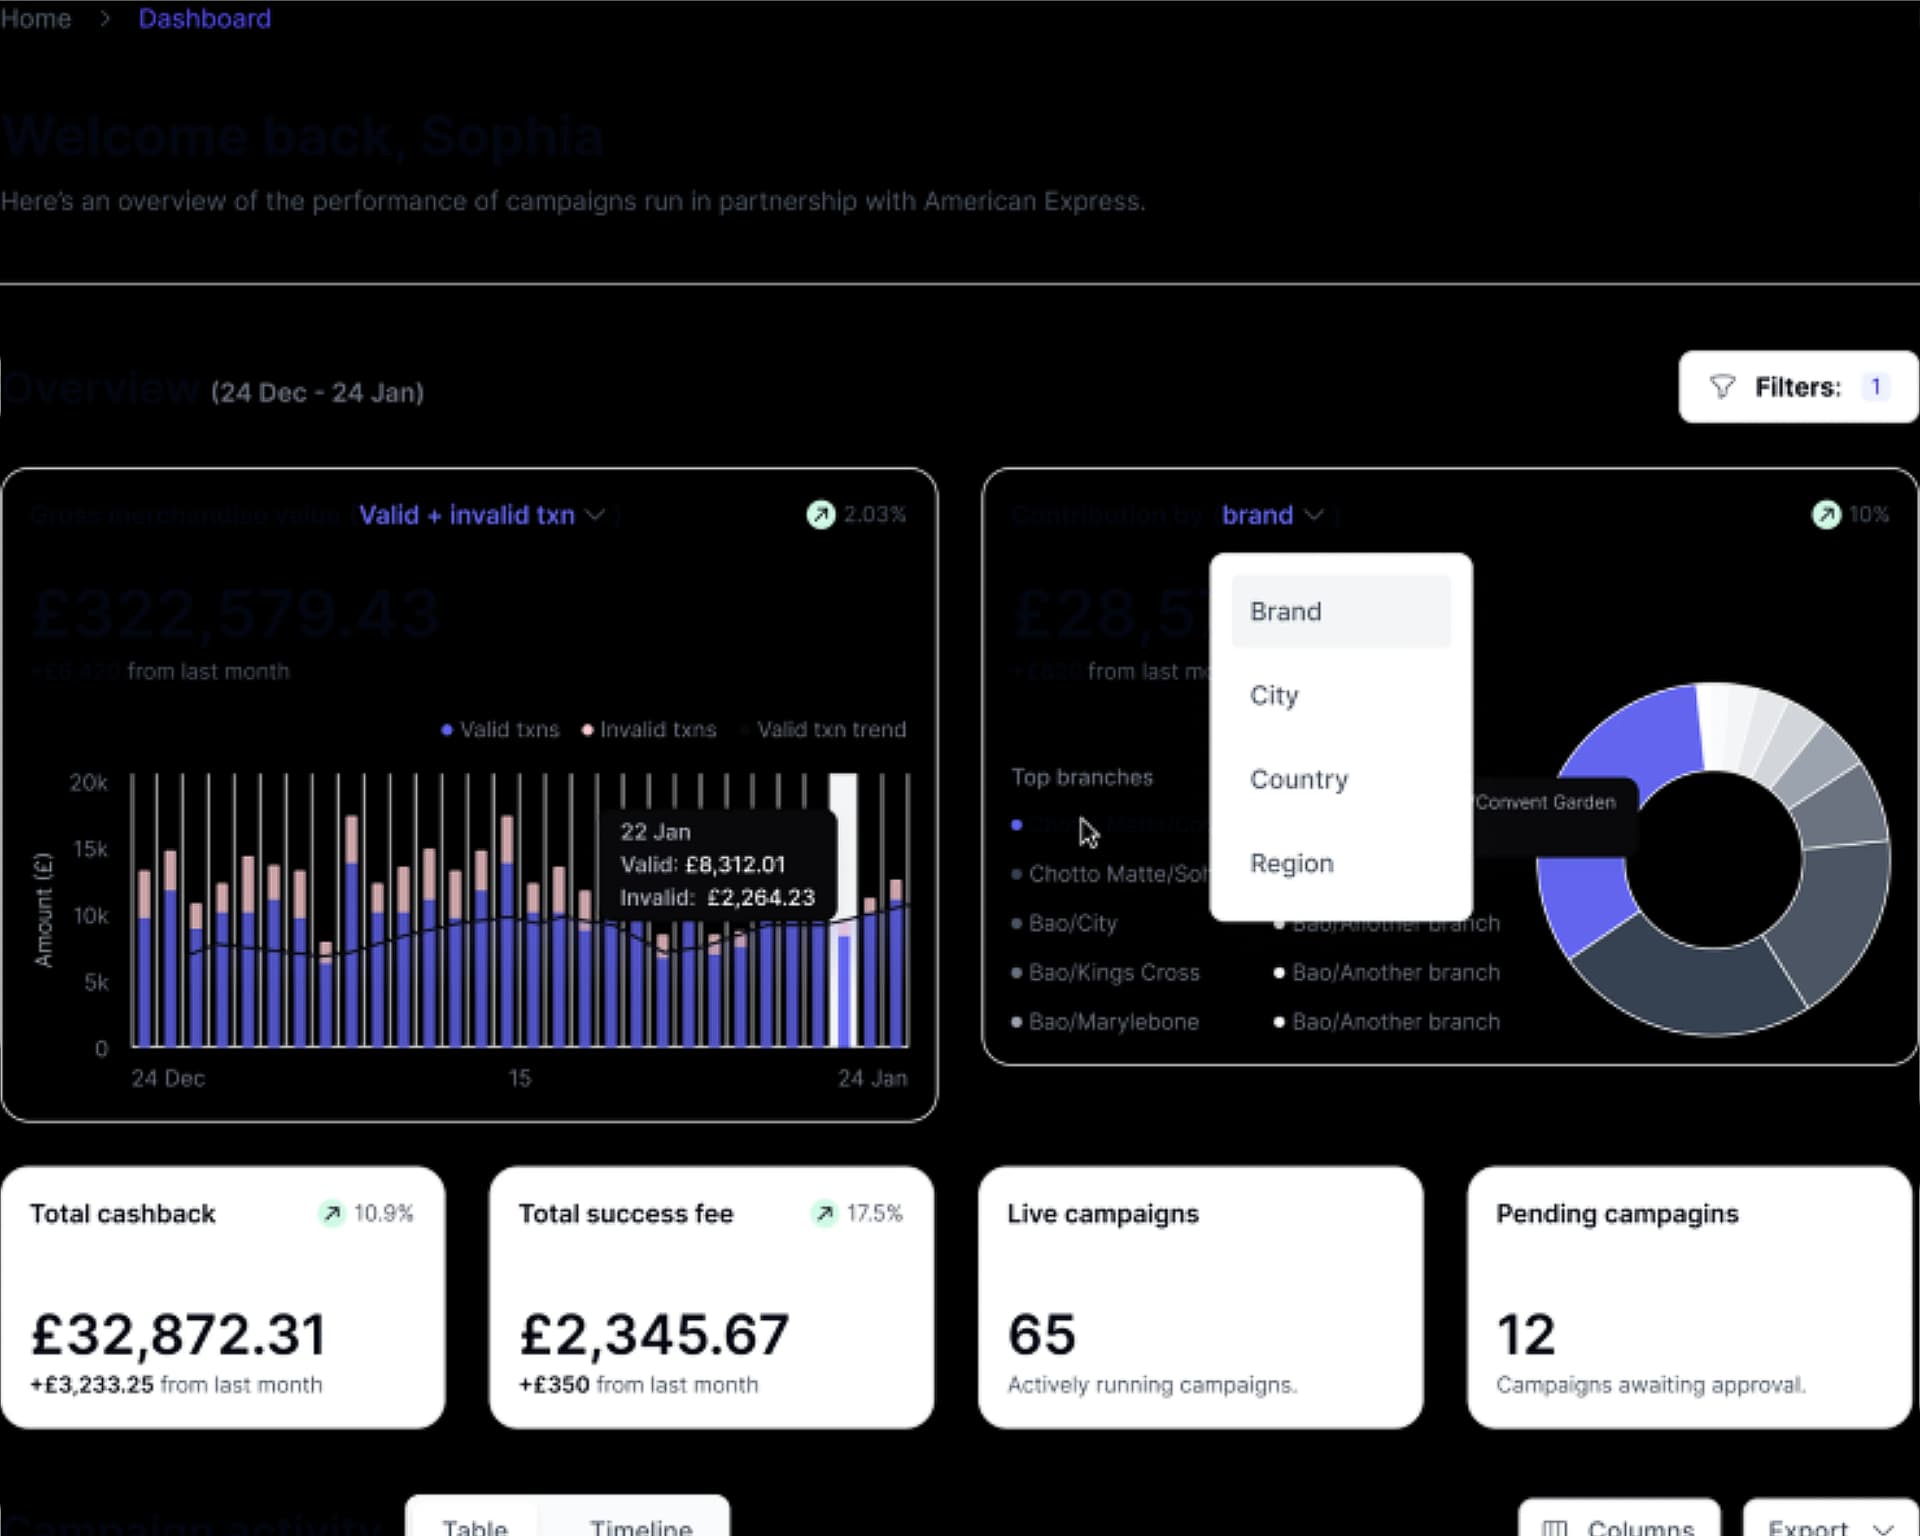This screenshot has height=1536, width=1920.
Task: Select City from the dropdown list
Action: tap(1274, 695)
